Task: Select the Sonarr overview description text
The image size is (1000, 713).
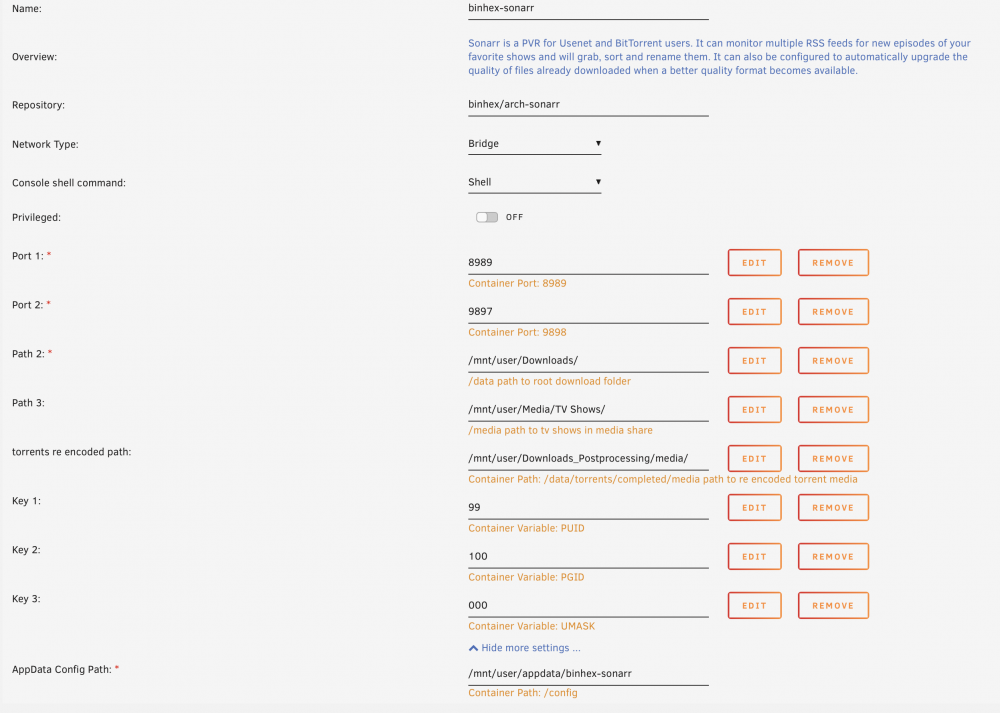Action: [x=719, y=57]
